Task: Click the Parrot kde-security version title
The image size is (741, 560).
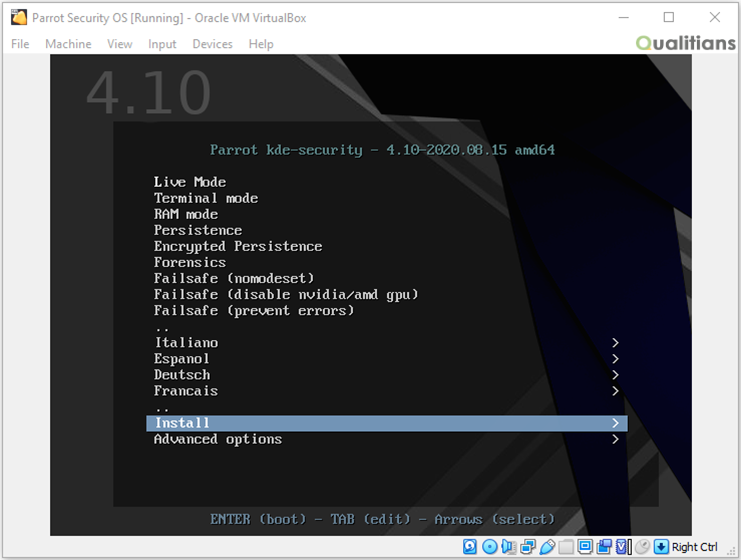Action: point(382,150)
